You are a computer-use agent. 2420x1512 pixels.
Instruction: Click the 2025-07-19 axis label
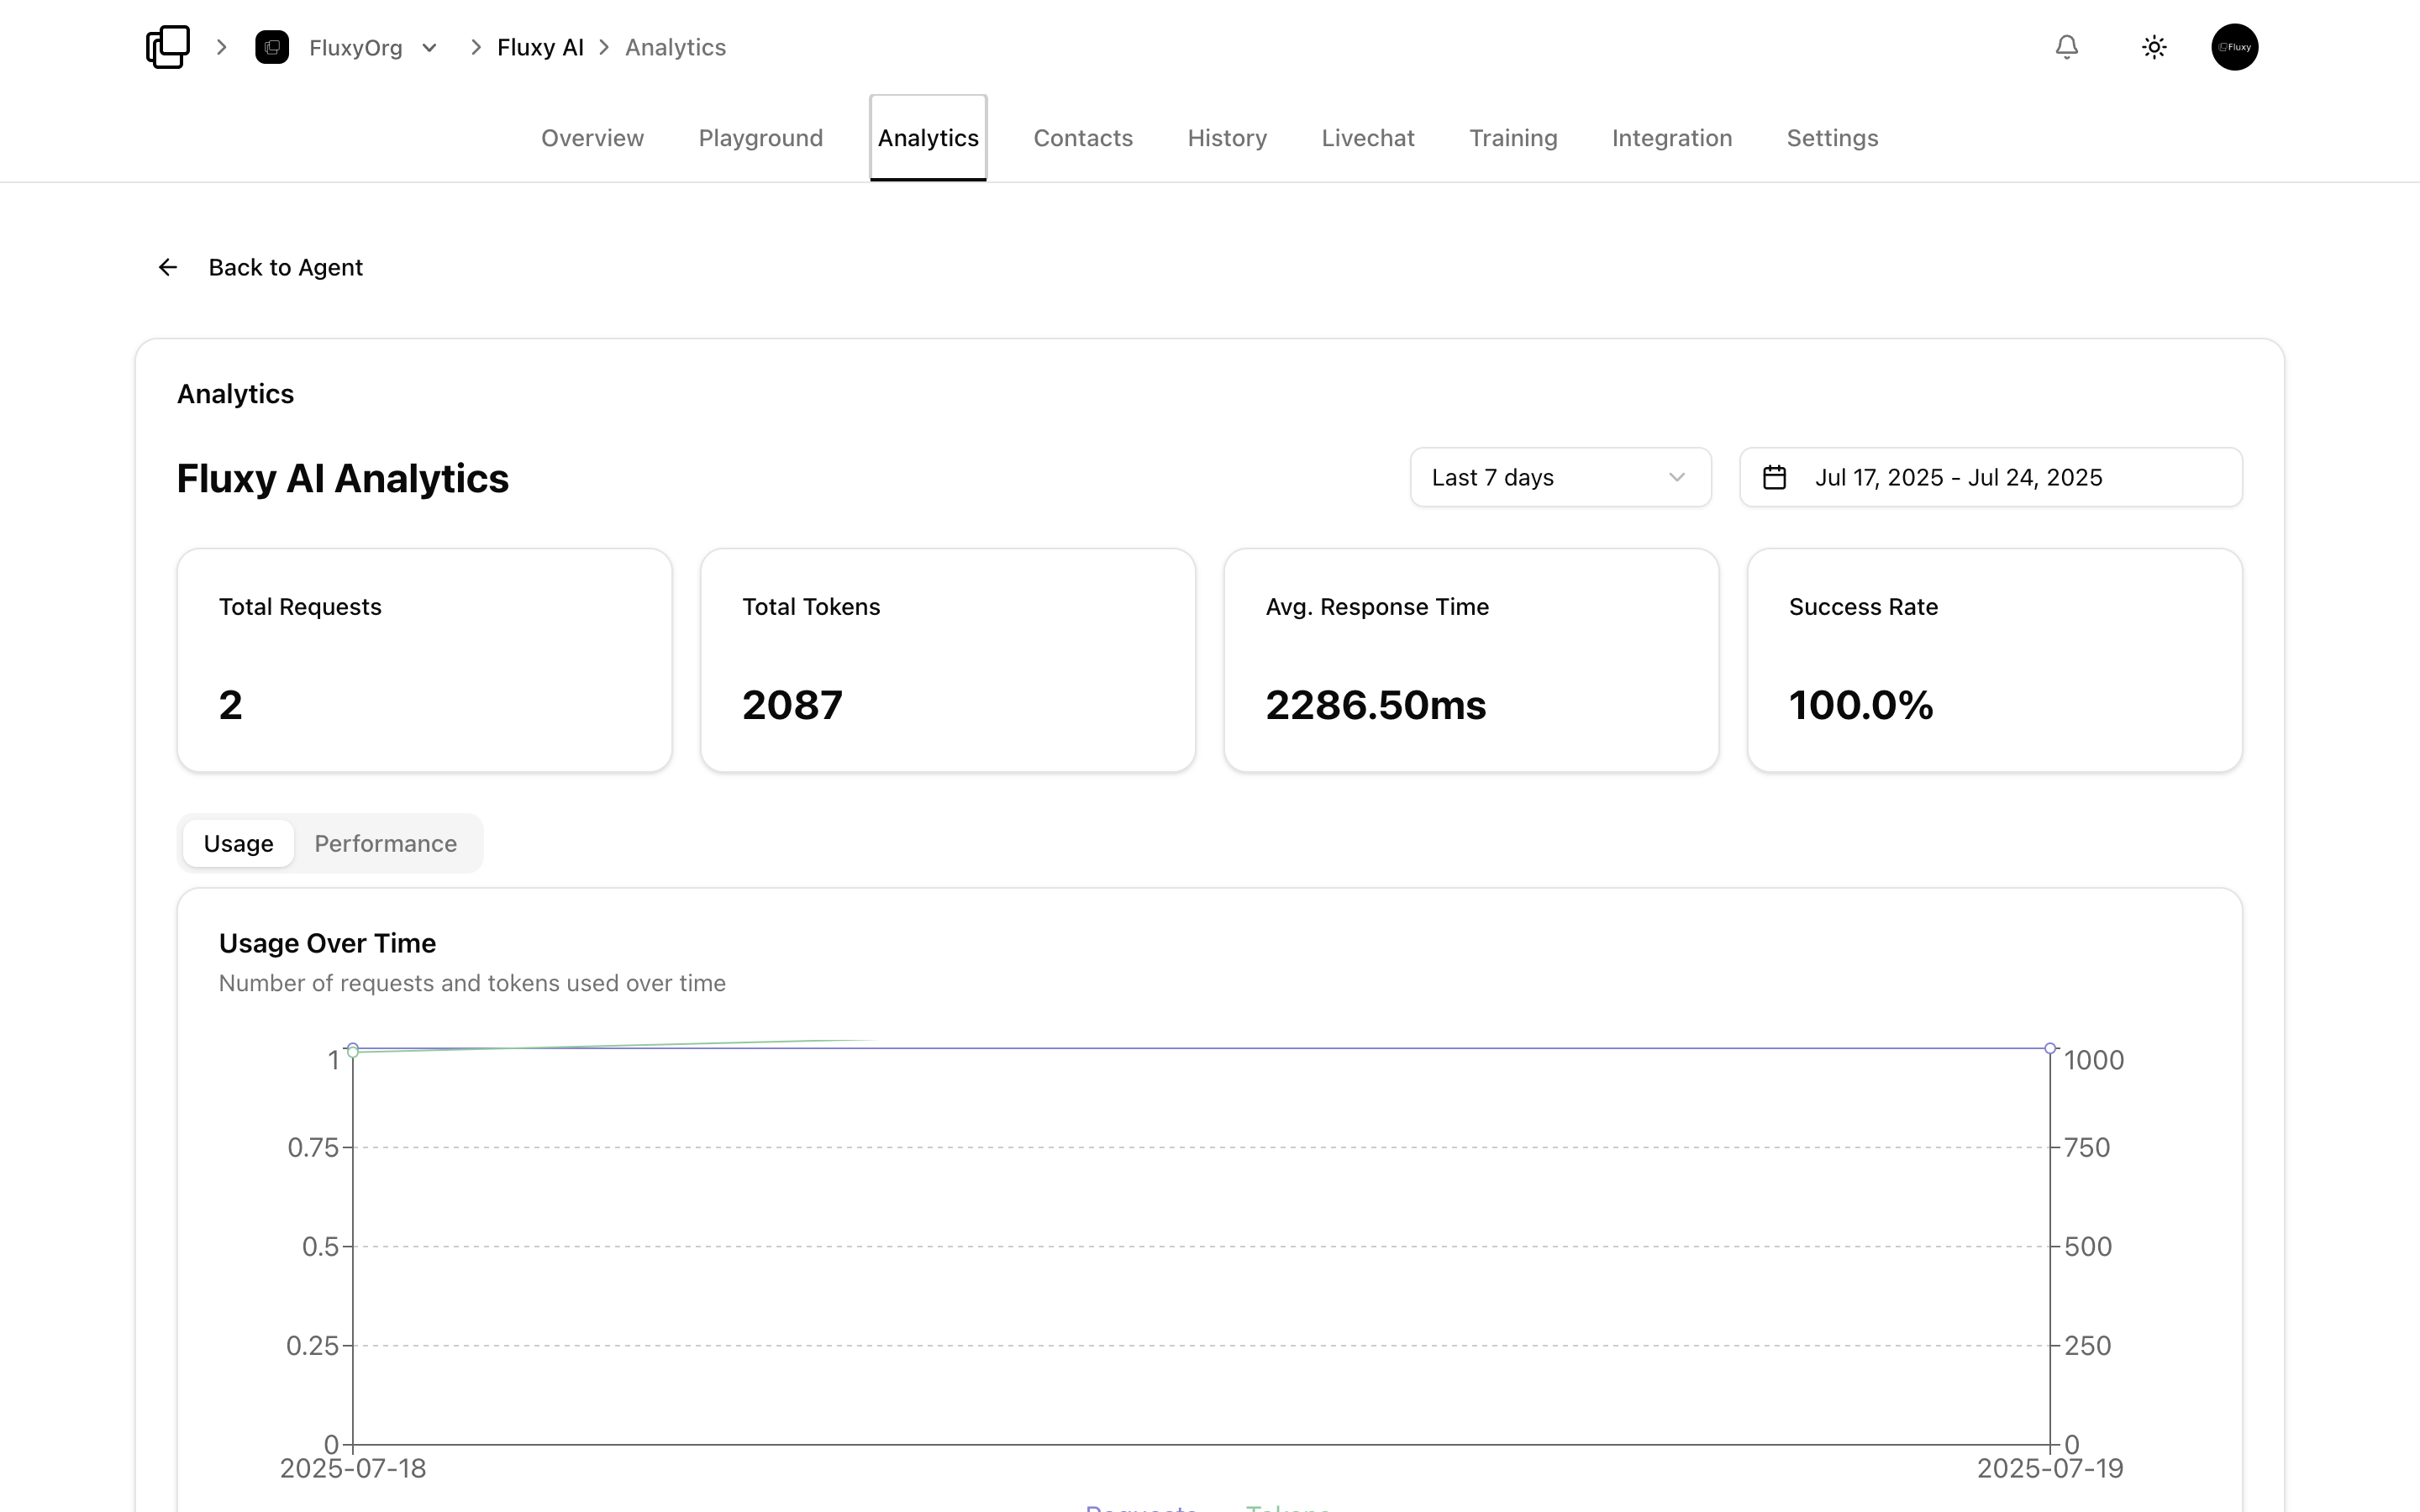click(x=2050, y=1468)
